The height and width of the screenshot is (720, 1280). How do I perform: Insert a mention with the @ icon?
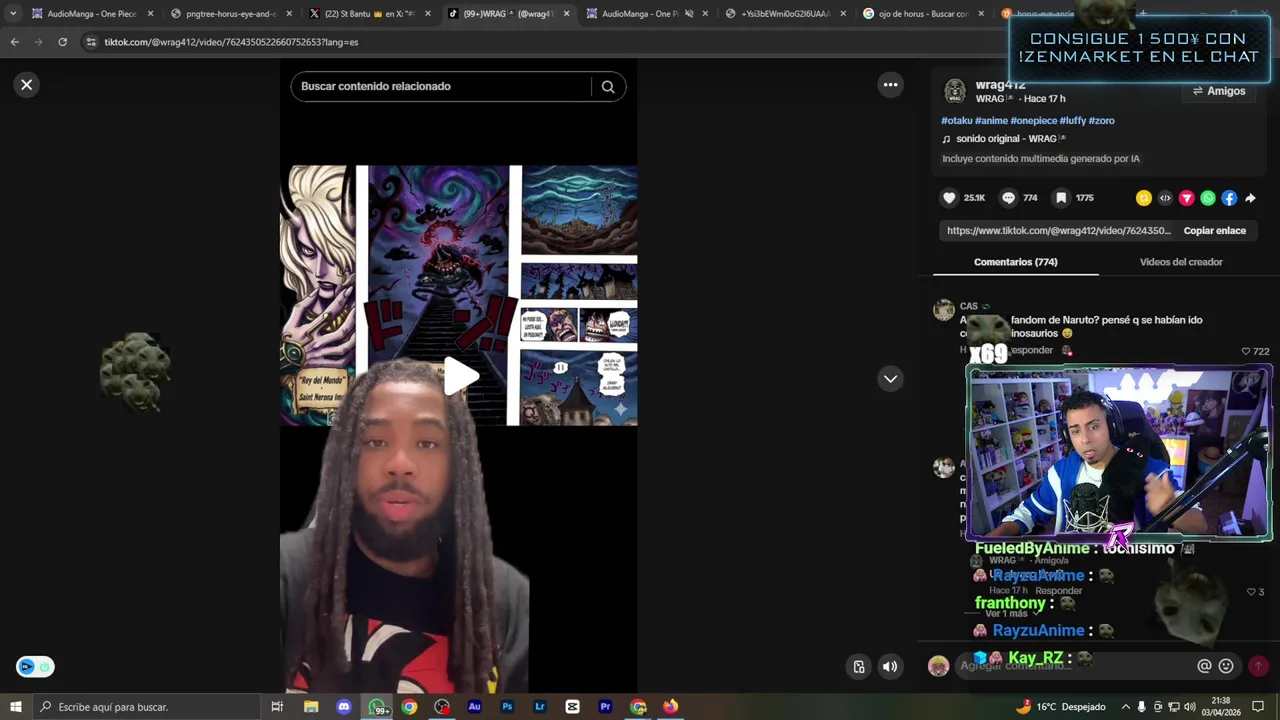point(1204,666)
